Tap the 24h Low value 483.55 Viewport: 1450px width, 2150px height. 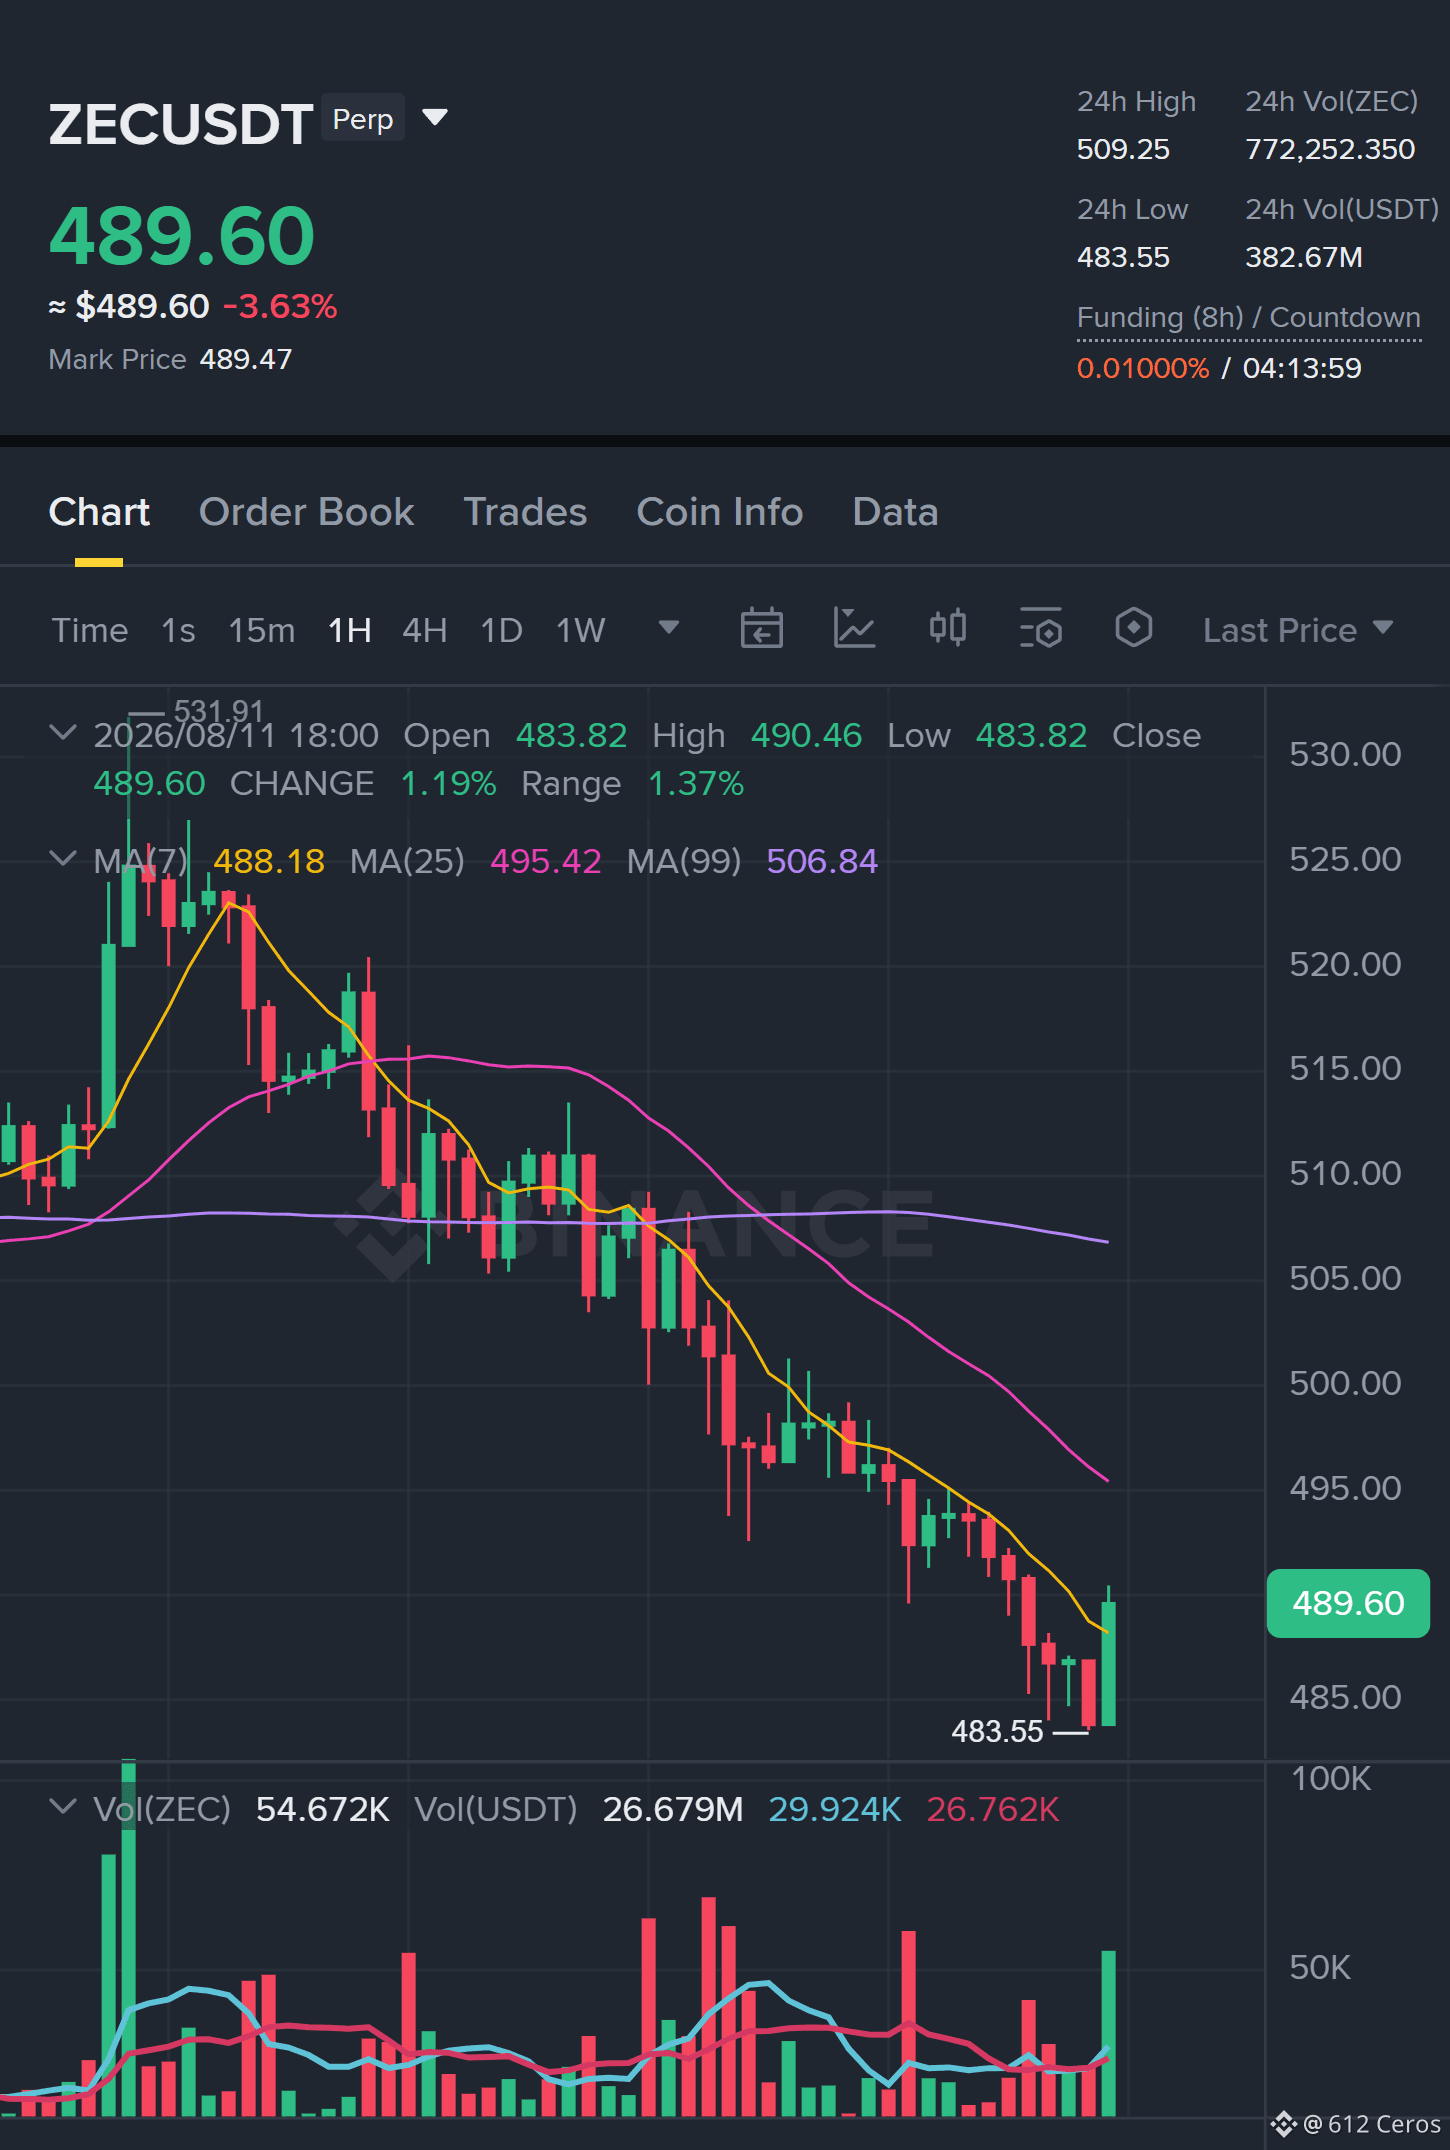click(1123, 257)
